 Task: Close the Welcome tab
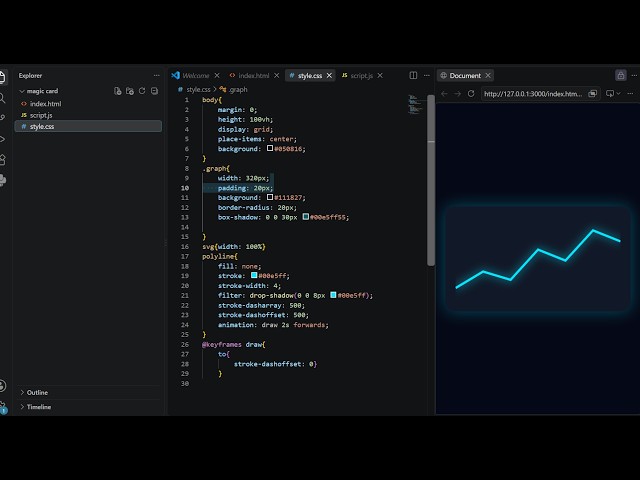click(x=217, y=76)
